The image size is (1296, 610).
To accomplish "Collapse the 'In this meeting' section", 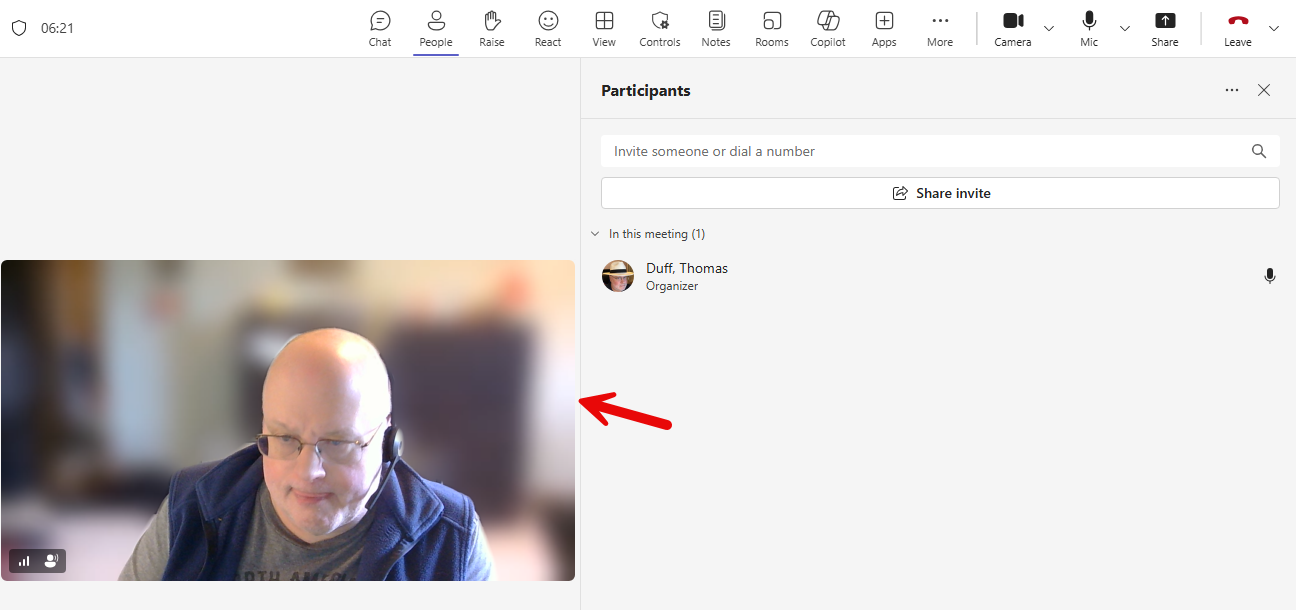I will pyautogui.click(x=595, y=234).
